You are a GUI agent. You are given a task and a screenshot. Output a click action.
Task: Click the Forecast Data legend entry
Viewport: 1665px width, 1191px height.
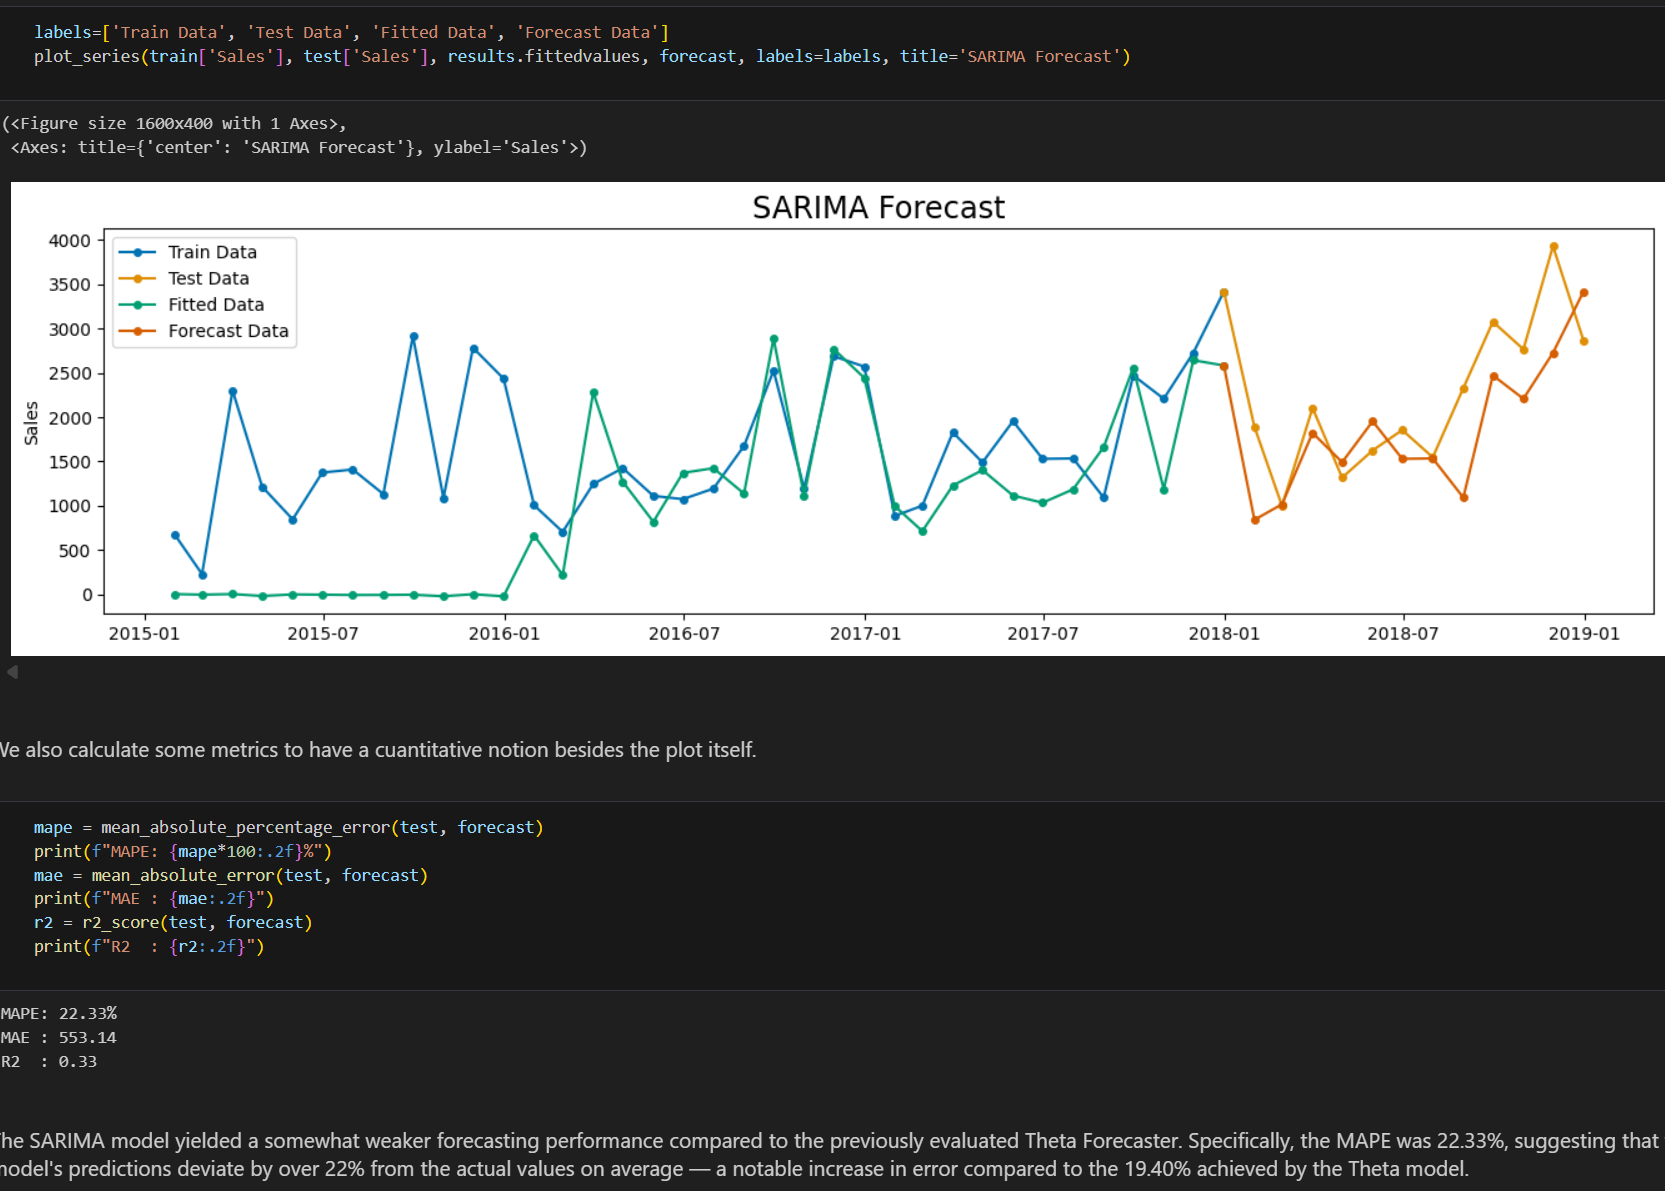click(x=227, y=331)
